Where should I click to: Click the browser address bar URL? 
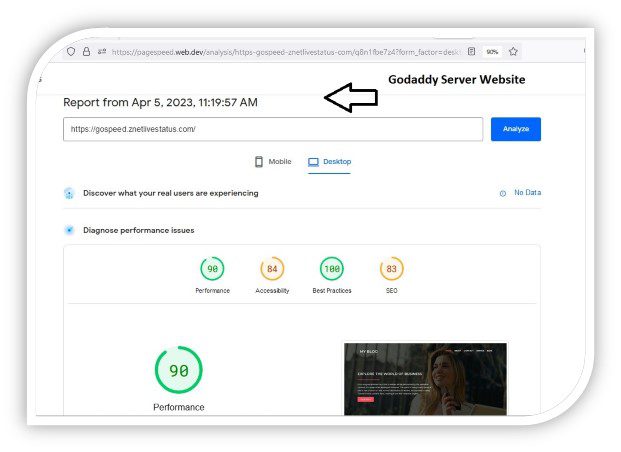click(x=280, y=52)
